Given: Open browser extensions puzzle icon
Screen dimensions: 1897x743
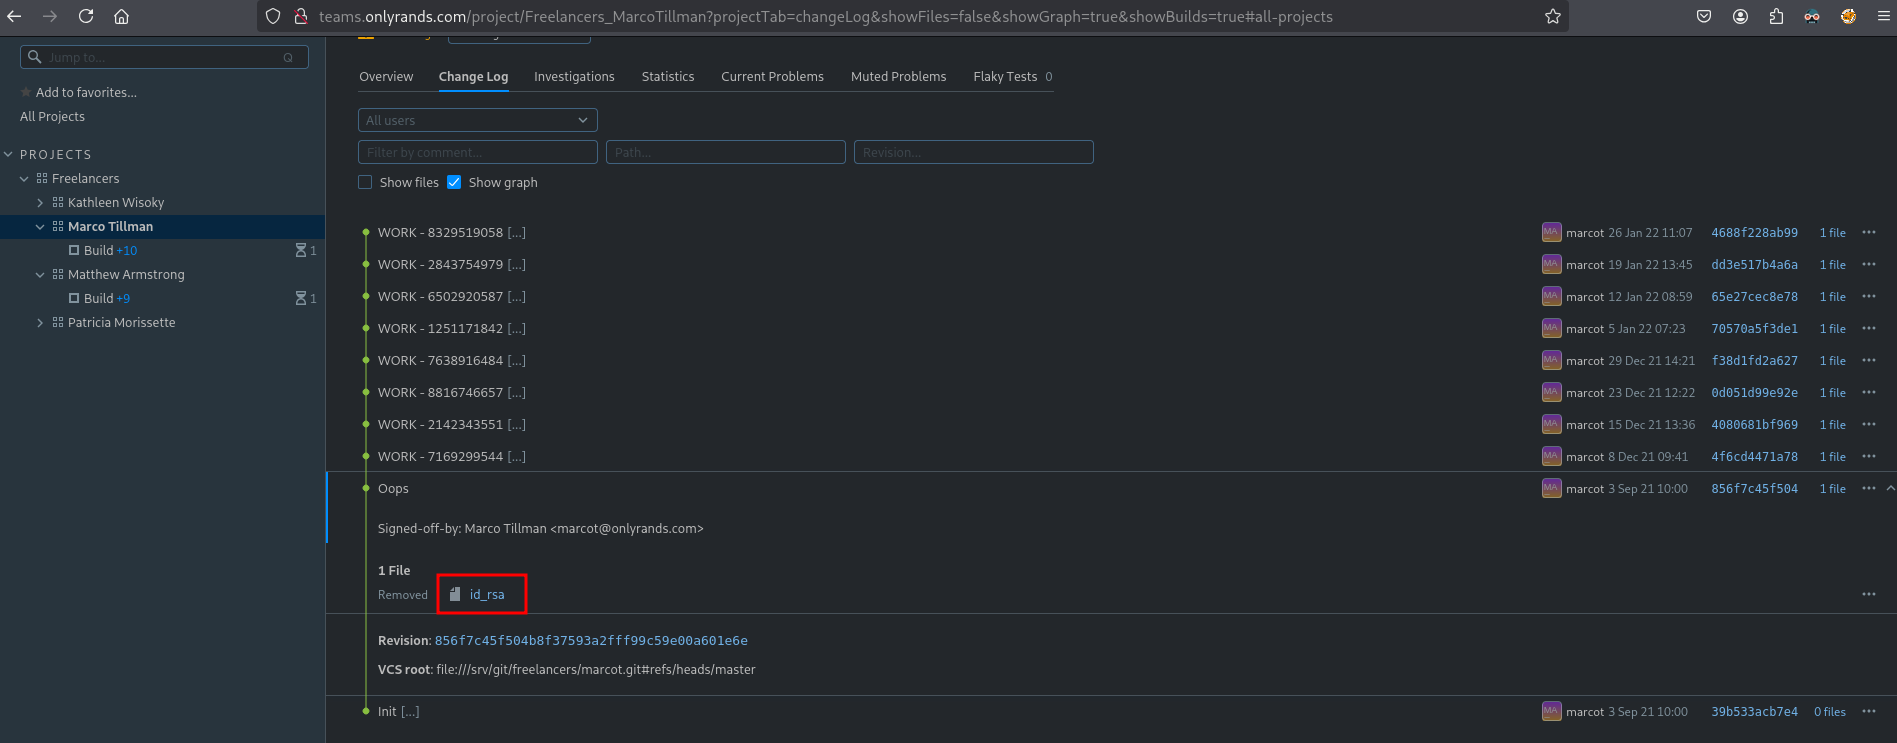Looking at the screenshot, I should click(1776, 16).
